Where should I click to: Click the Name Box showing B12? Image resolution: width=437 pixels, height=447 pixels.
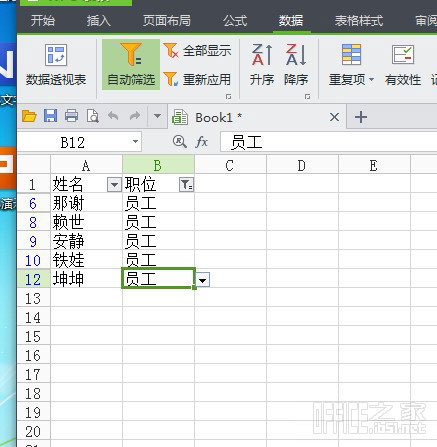tap(73, 142)
